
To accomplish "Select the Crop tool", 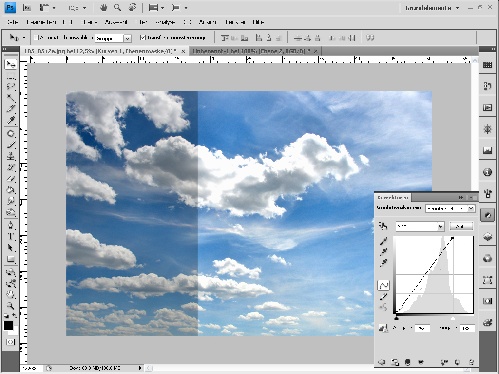I will [x=11, y=108].
